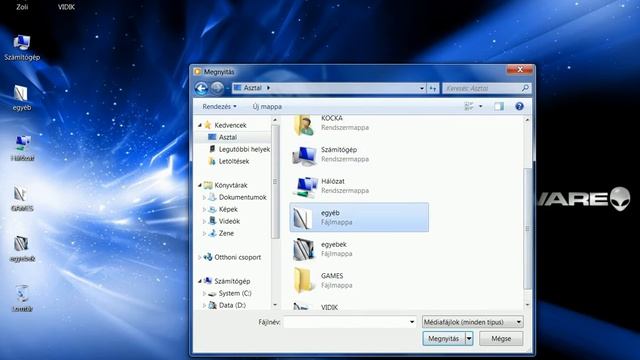This screenshot has height=360, width=640.
Task: Expand the Asztal breadcrumb arrow
Action: [x=268, y=88]
